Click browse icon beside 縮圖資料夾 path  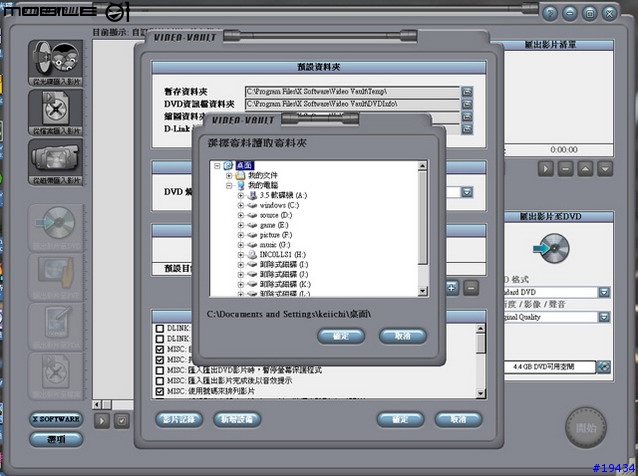point(467,117)
